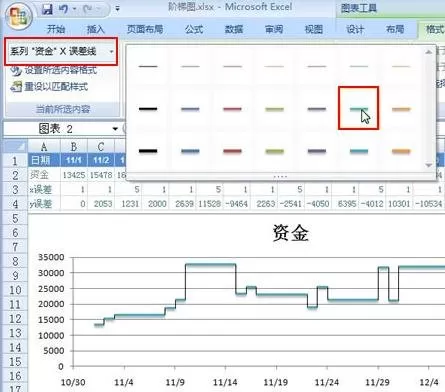Click 重设以匹配样式 button
The image size is (445, 392).
tap(49, 87)
